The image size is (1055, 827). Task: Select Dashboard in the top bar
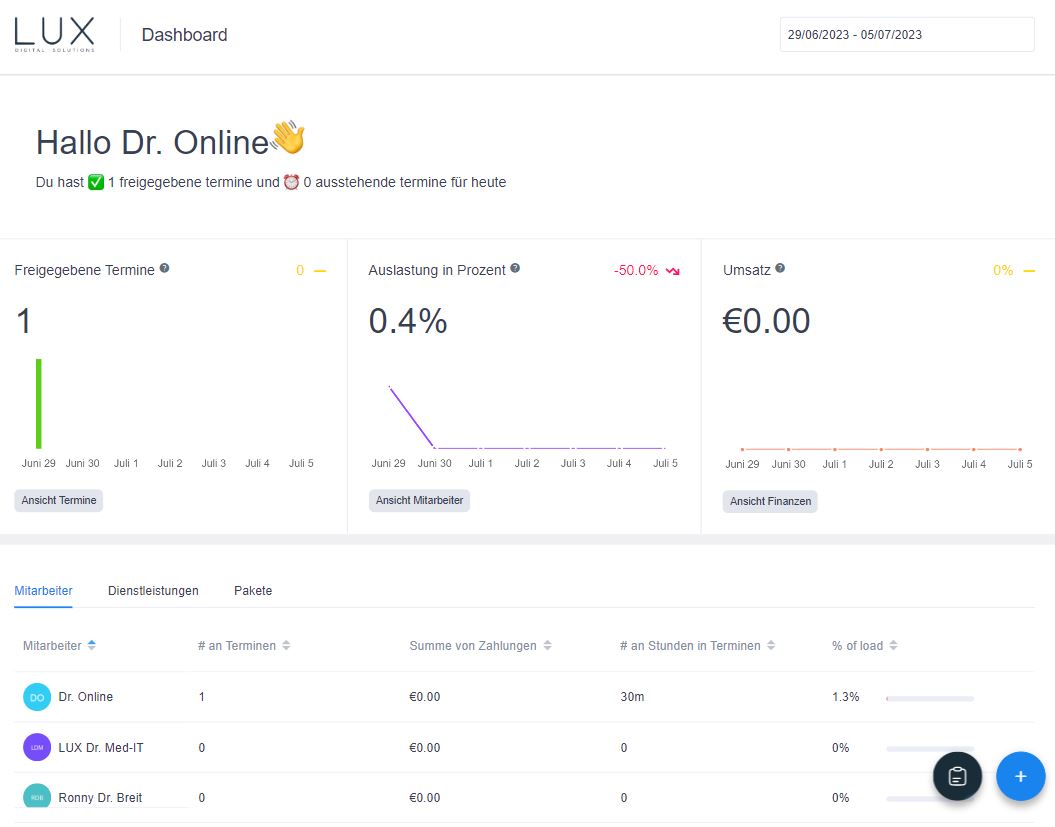tap(184, 34)
